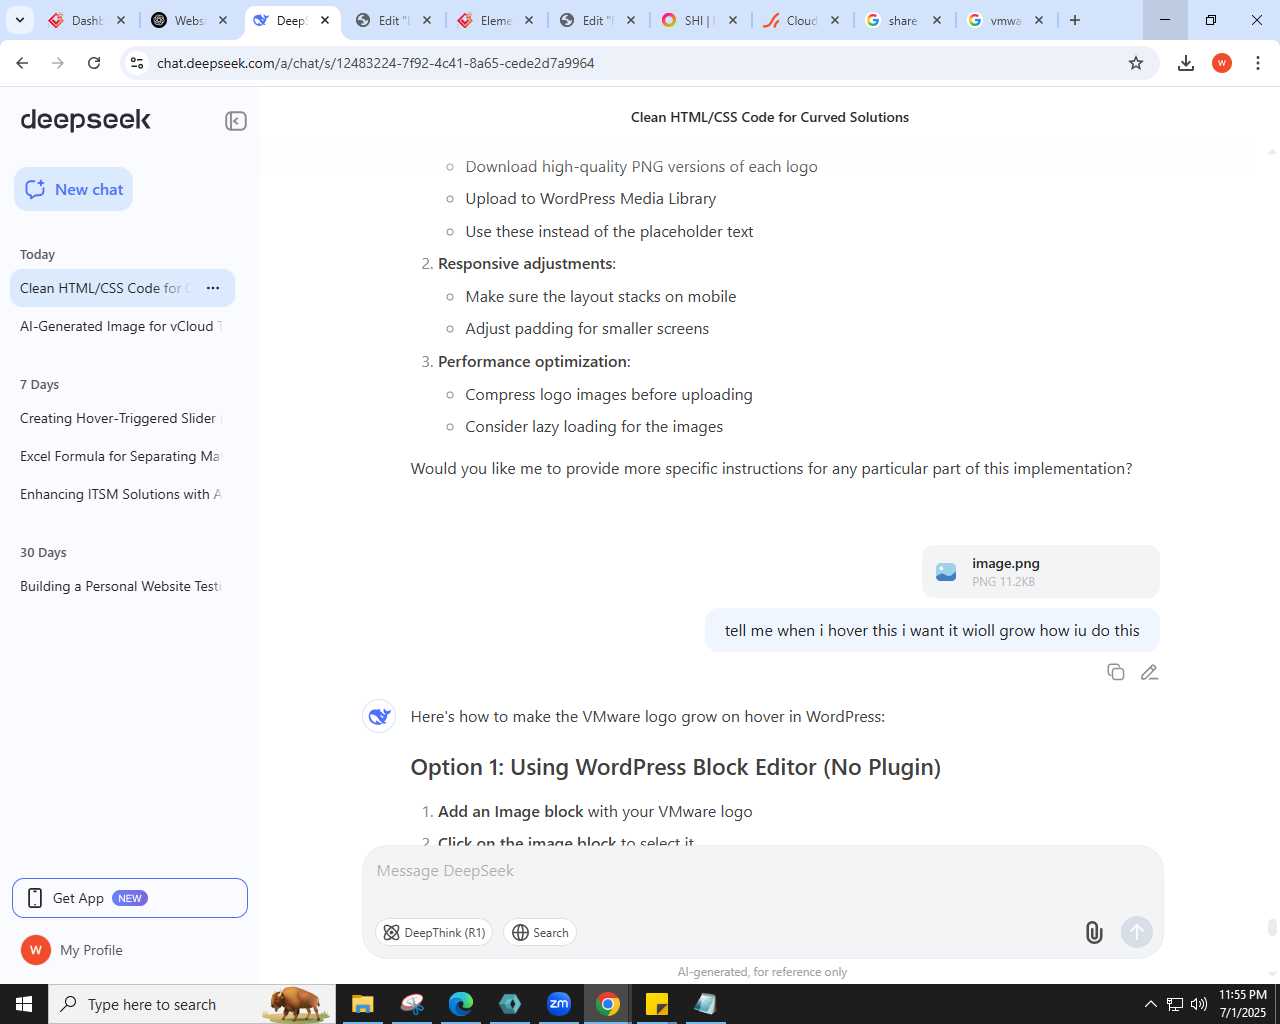
Task: View site information icon in address bar
Action: 137,63
